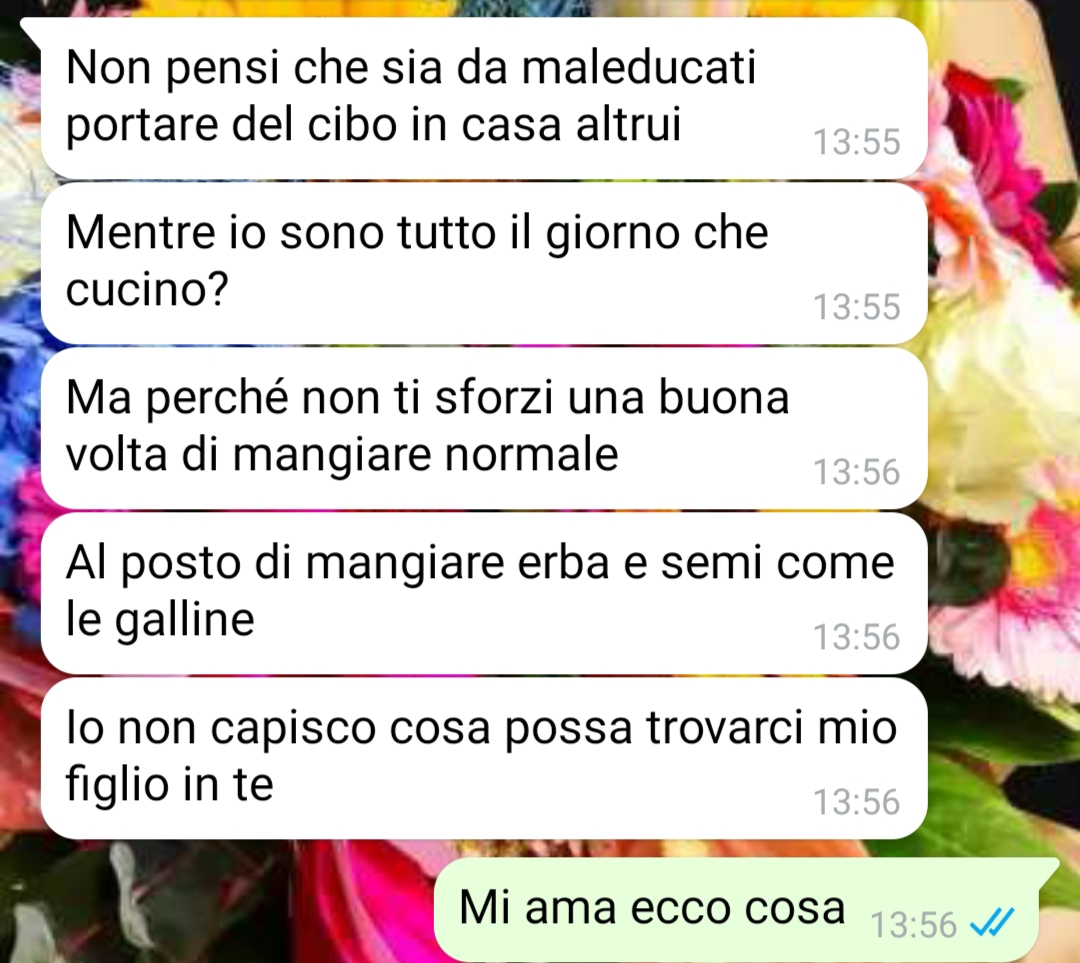Tap the 'Non pensi che sia da maleducati' message

click(x=484, y=98)
